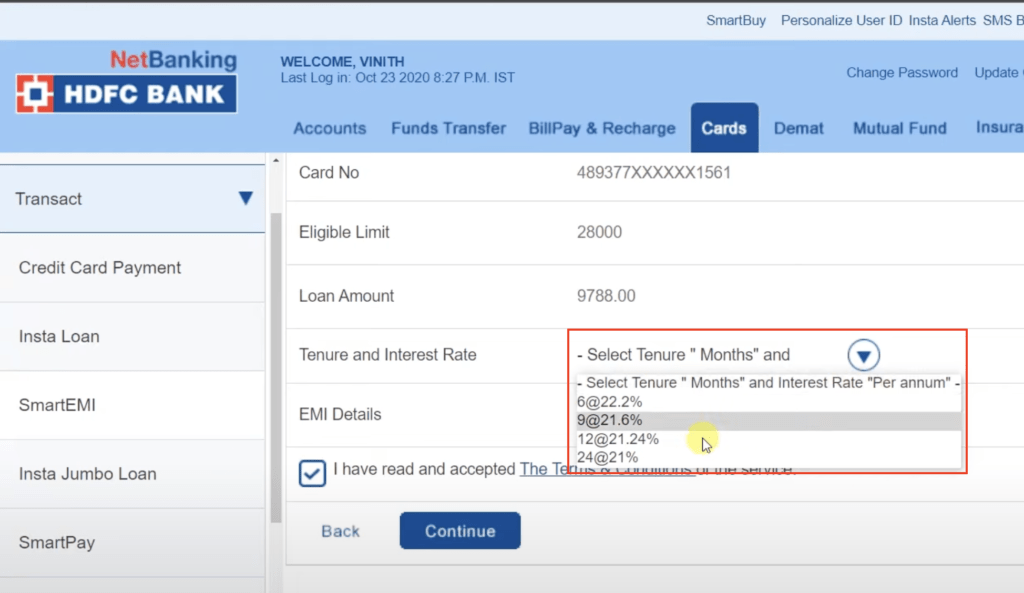Click the Change Password link

902,72
